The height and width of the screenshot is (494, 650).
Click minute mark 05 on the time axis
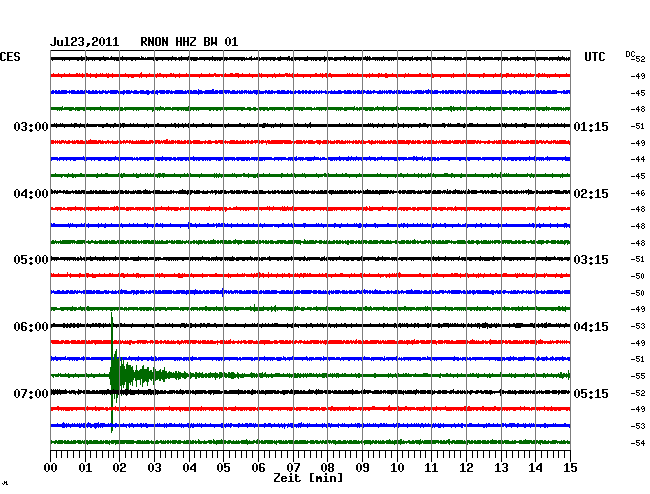[x=223, y=468]
